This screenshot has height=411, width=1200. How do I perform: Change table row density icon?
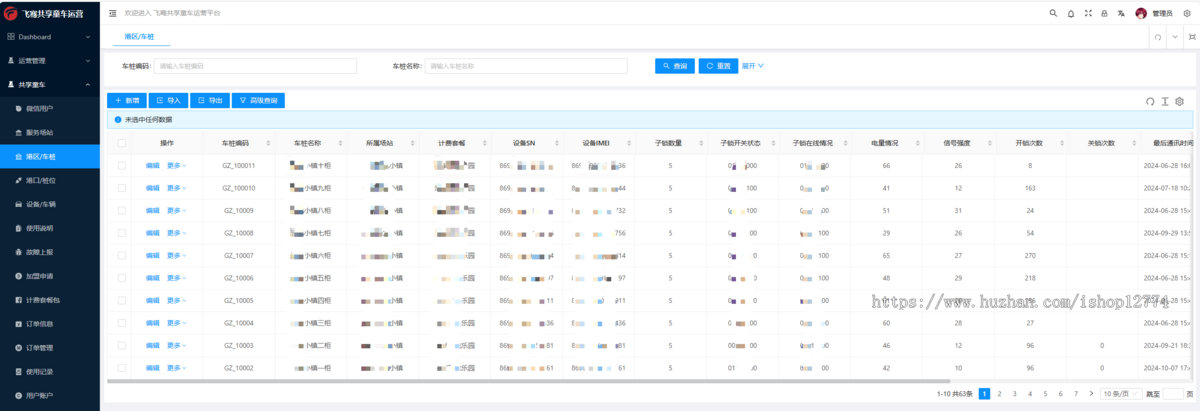tap(1164, 101)
